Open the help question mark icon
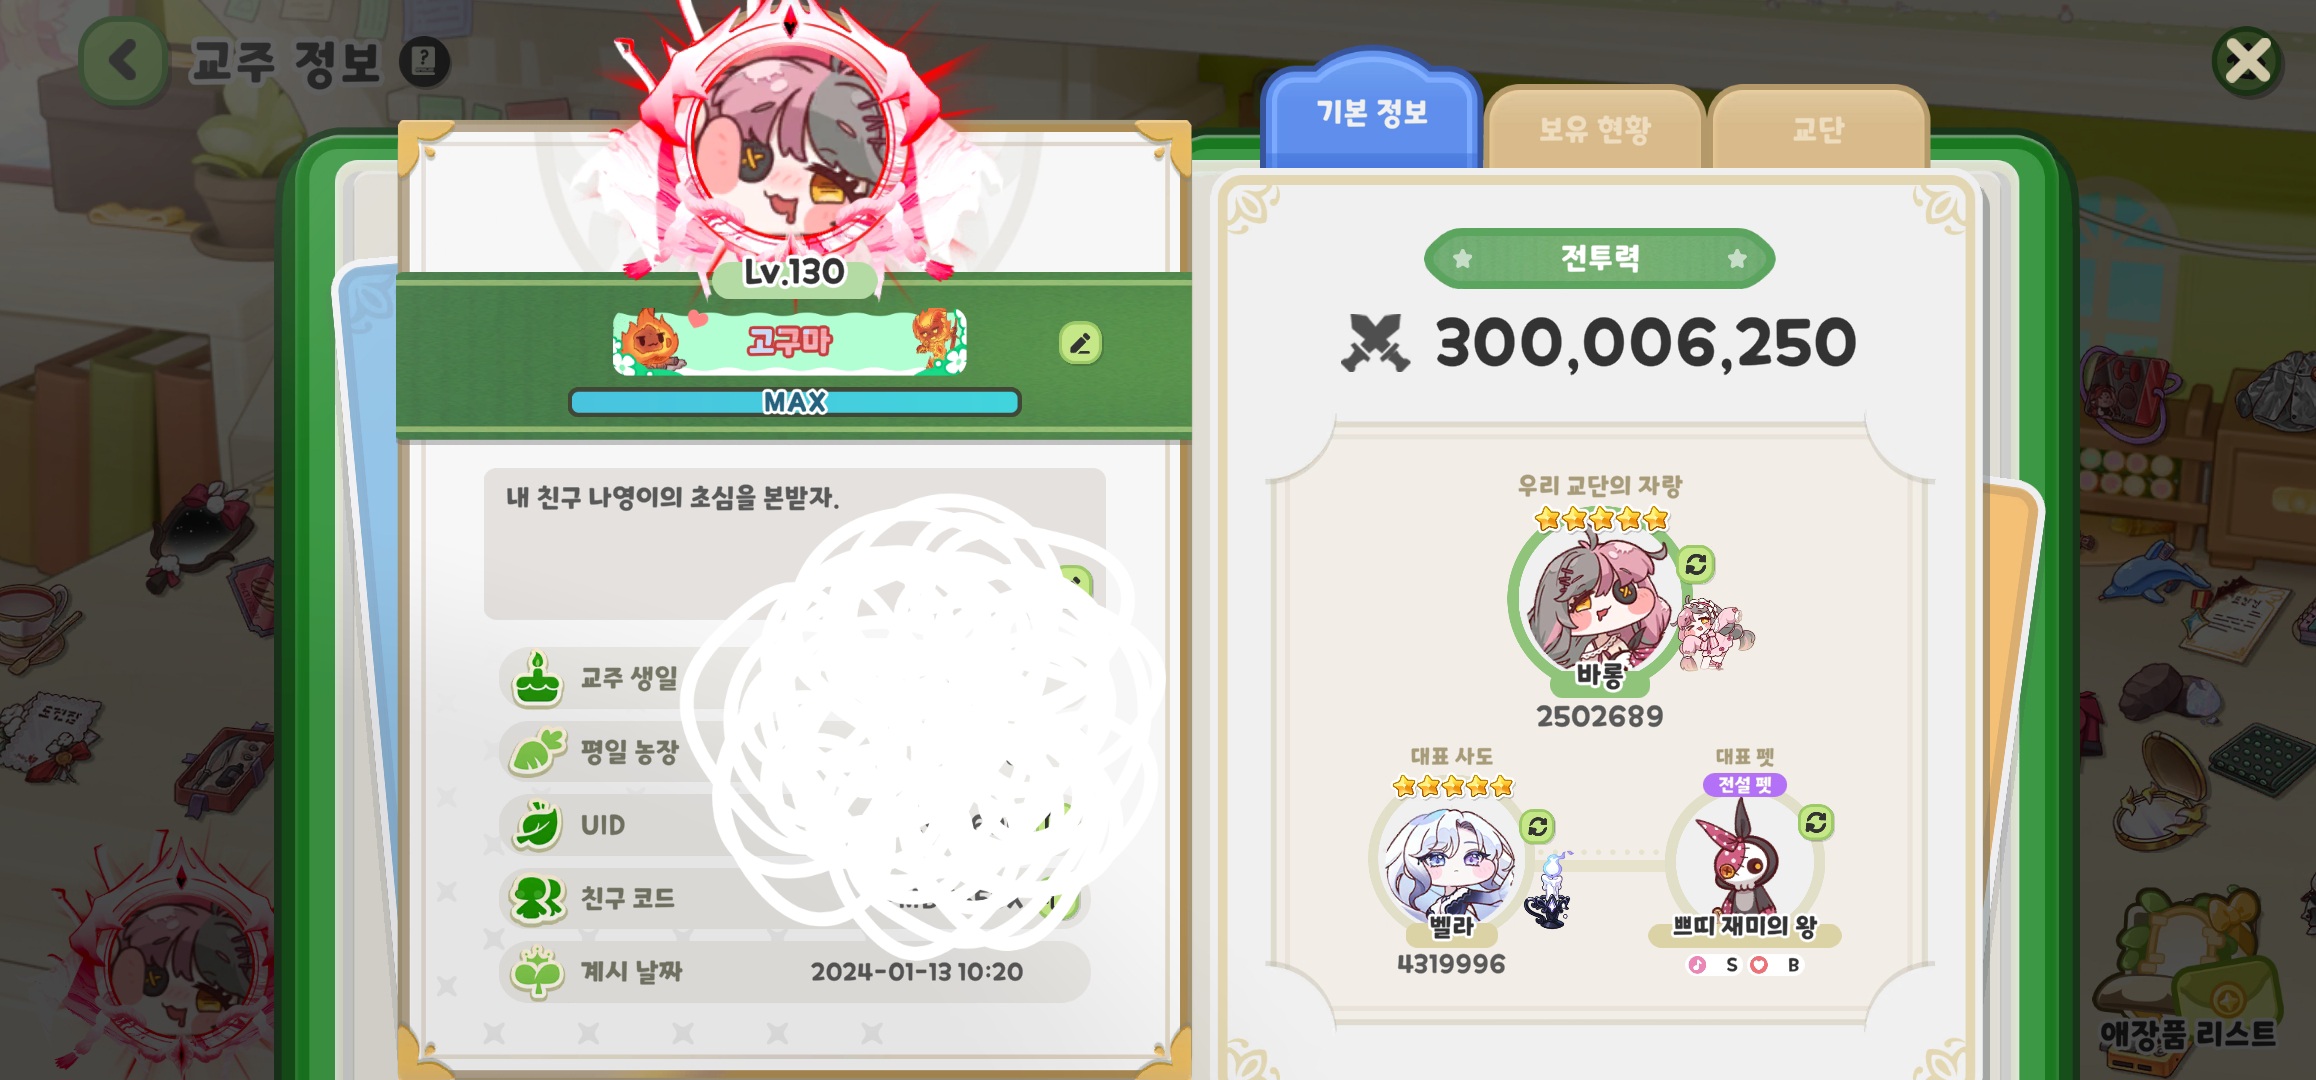Screen dimensions: 2316x1080 (424, 62)
